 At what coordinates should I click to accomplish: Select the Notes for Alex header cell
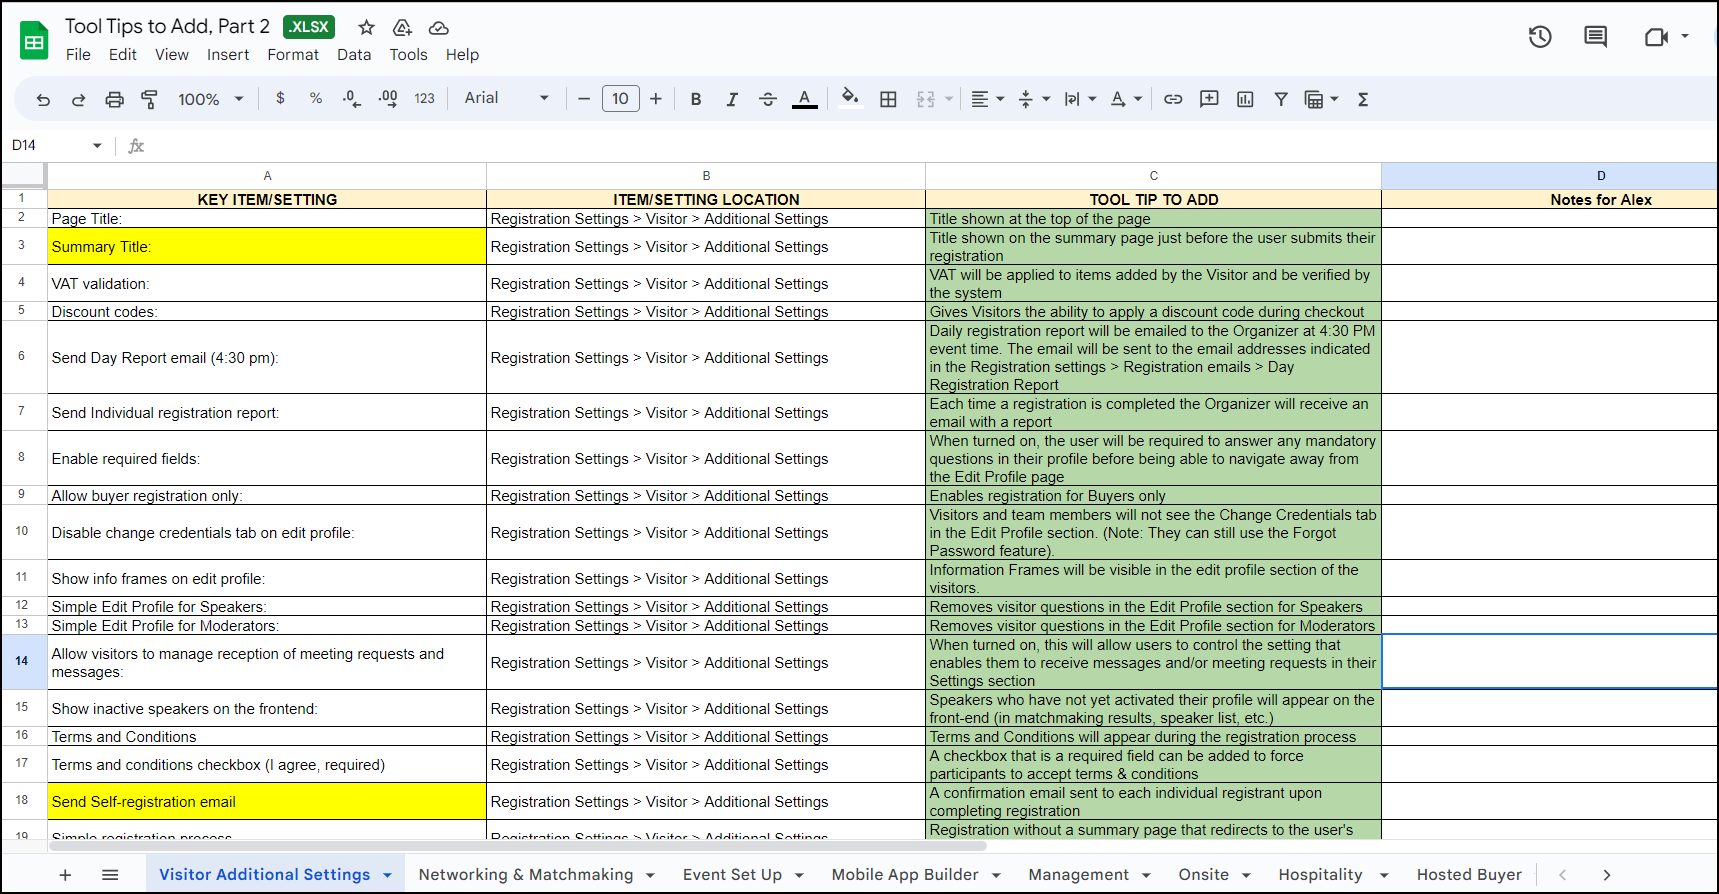(1549, 199)
